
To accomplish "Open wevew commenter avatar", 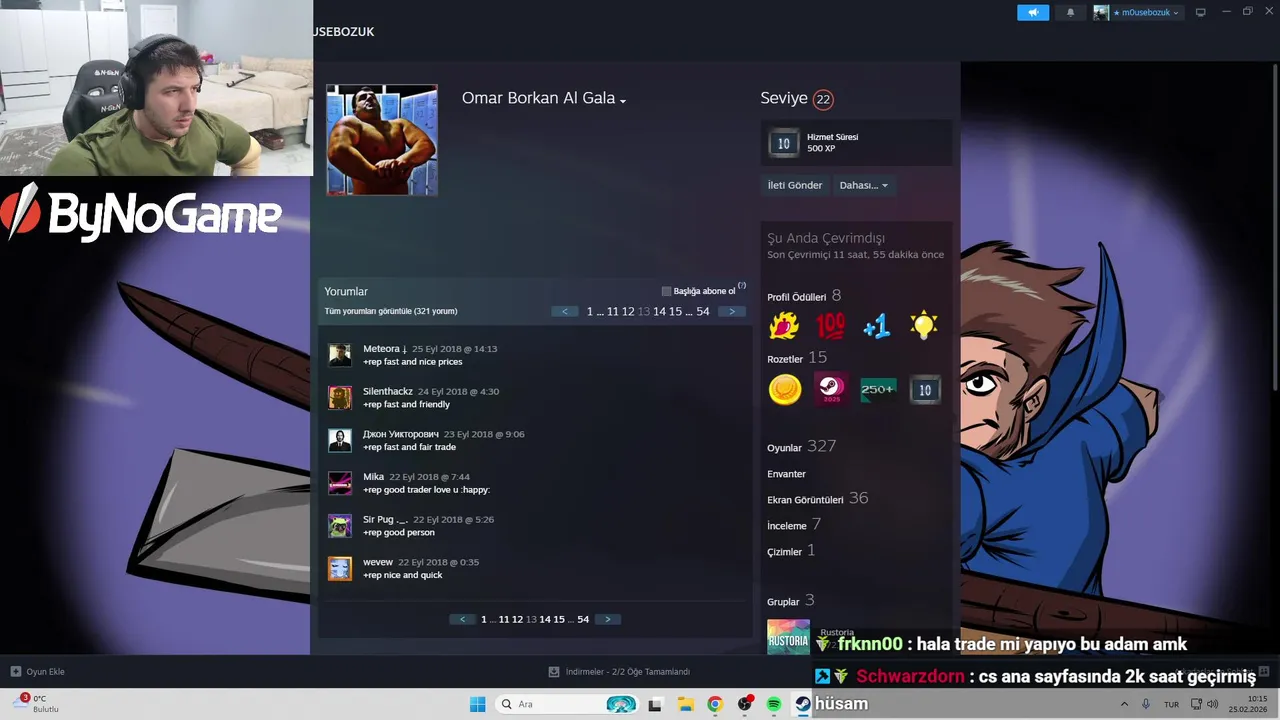I will tap(340, 569).
